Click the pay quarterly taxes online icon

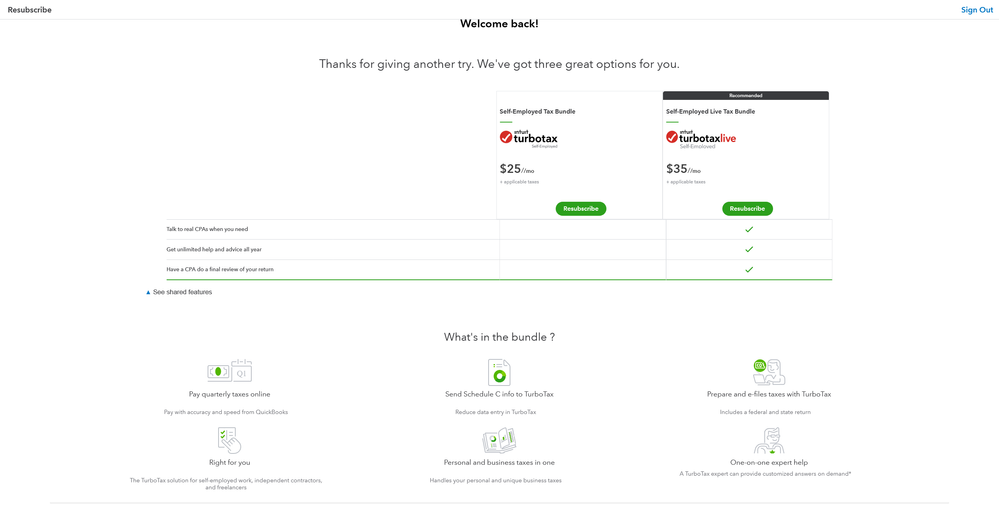pyautogui.click(x=229, y=371)
